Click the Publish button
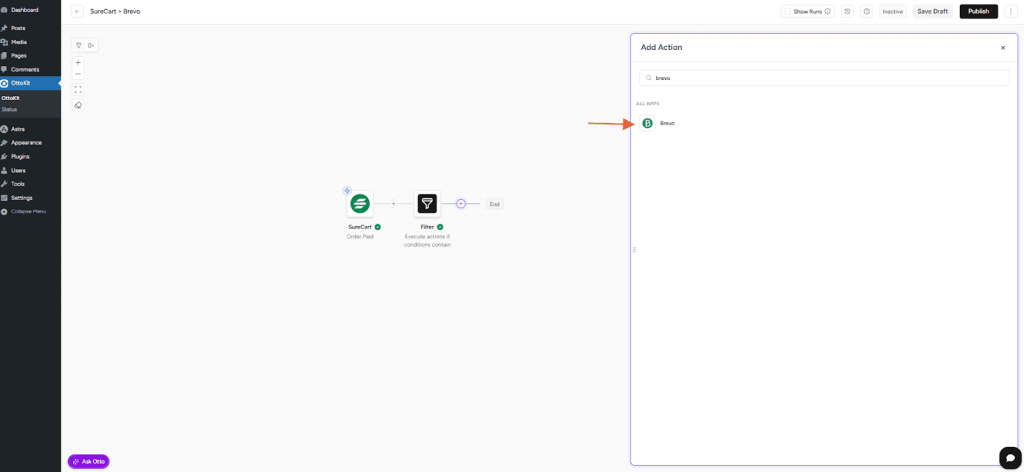Screen dimensions: 1024x472 coord(978,11)
